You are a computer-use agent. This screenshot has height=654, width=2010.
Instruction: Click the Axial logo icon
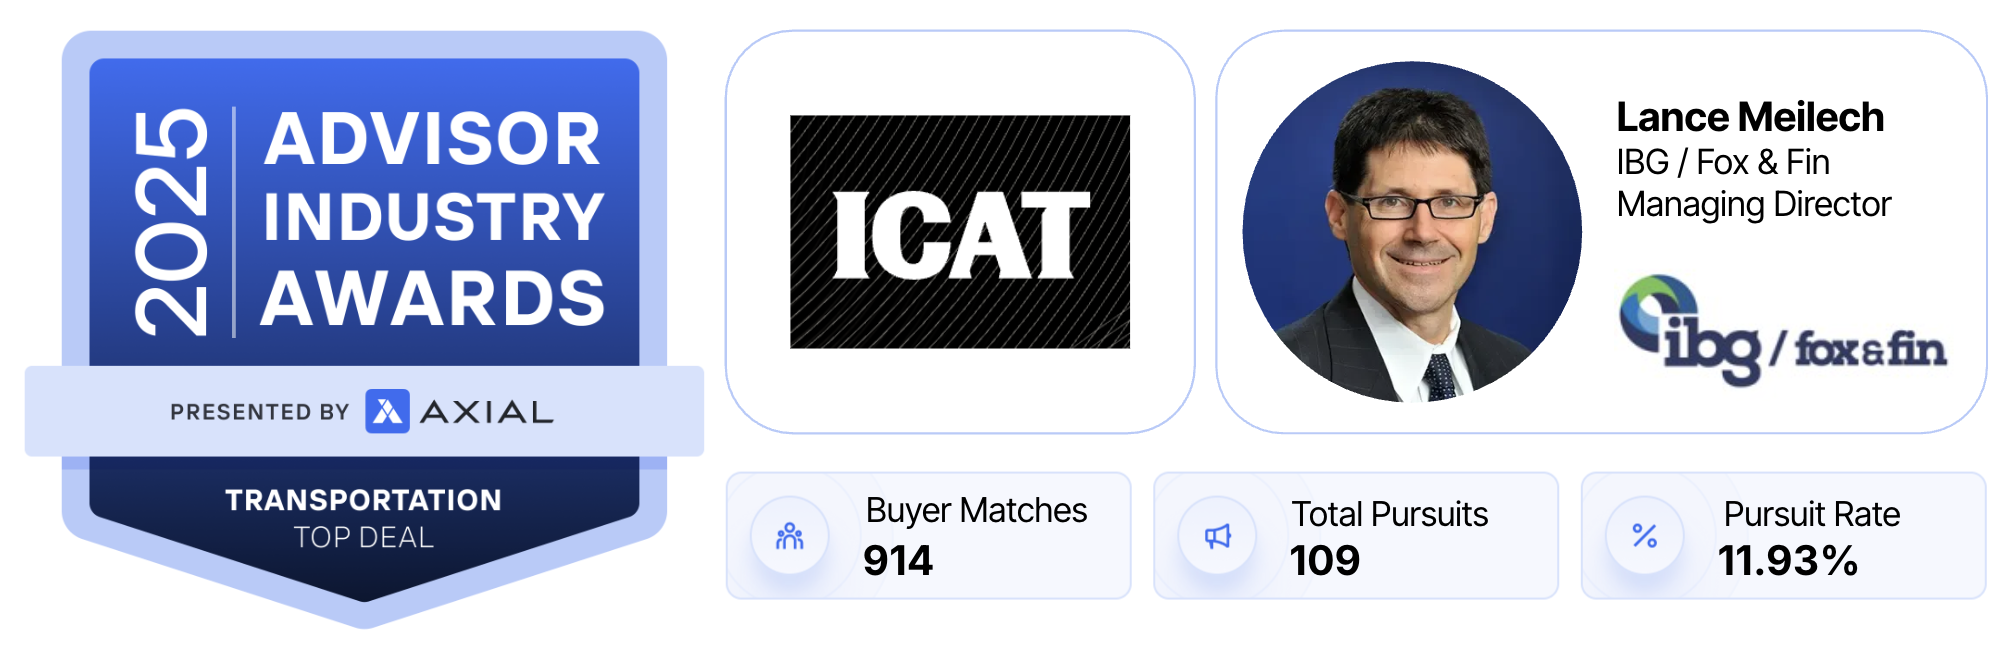pyautogui.click(x=387, y=411)
